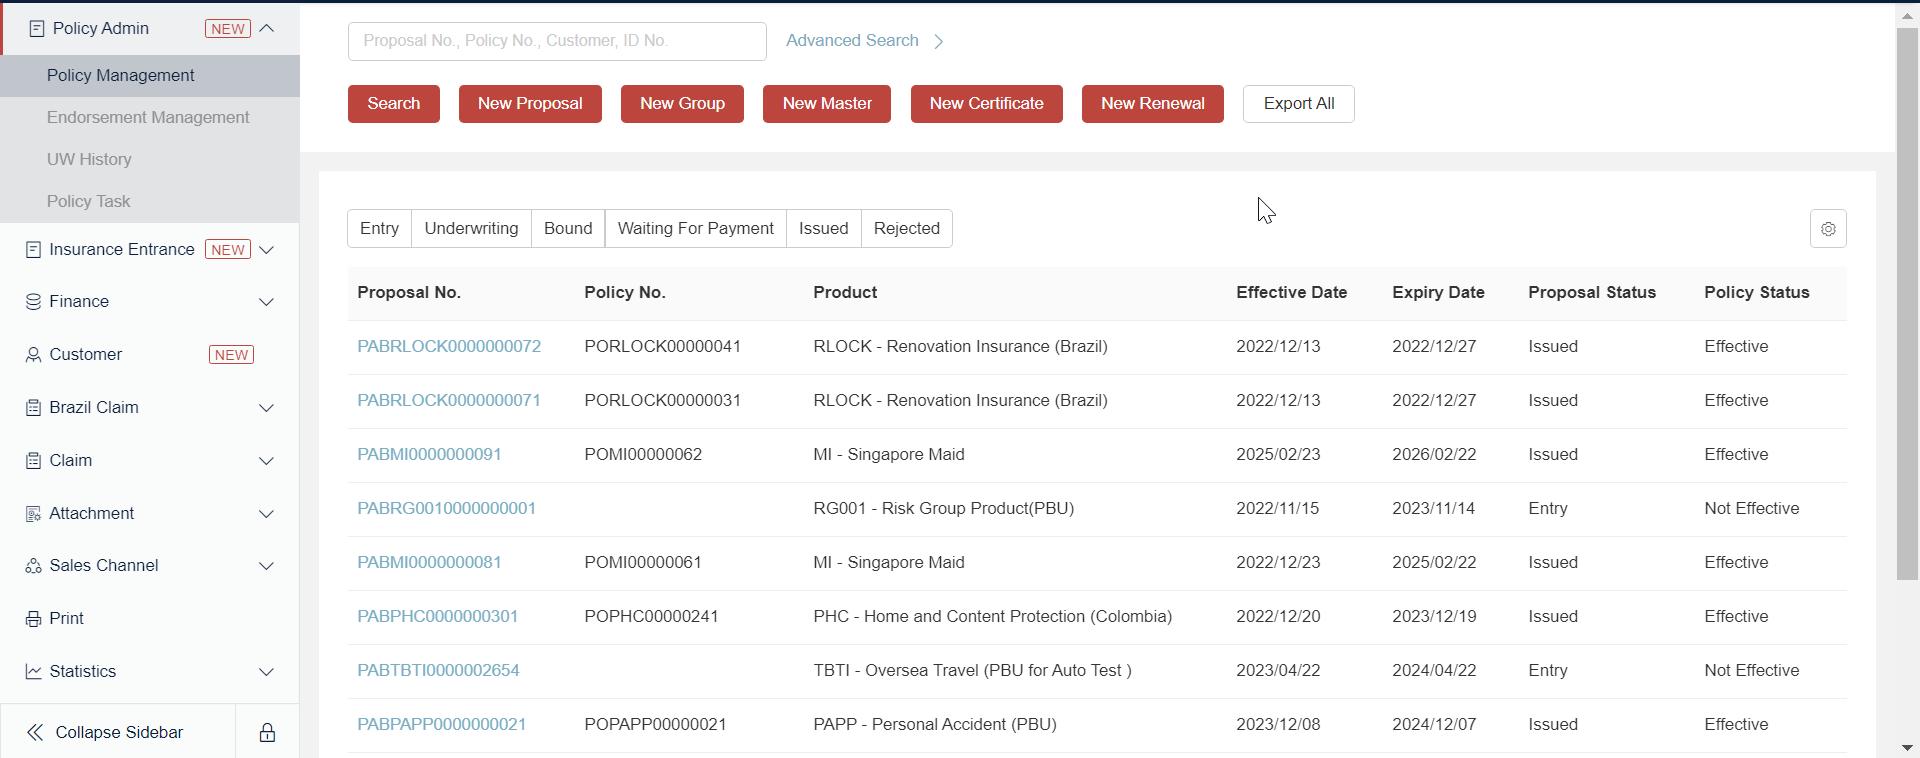Open UW History in sidebar
The height and width of the screenshot is (758, 1920).
point(150,159)
